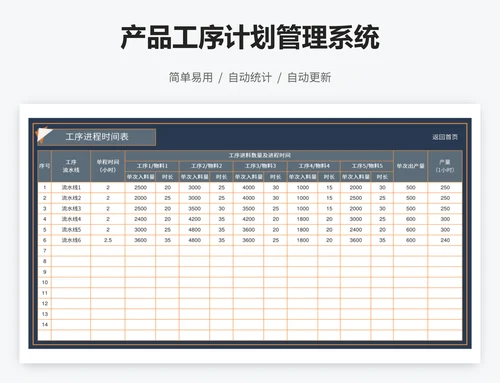
Task: Select the 工序3/物料3 header cell
Action: click(x=260, y=166)
